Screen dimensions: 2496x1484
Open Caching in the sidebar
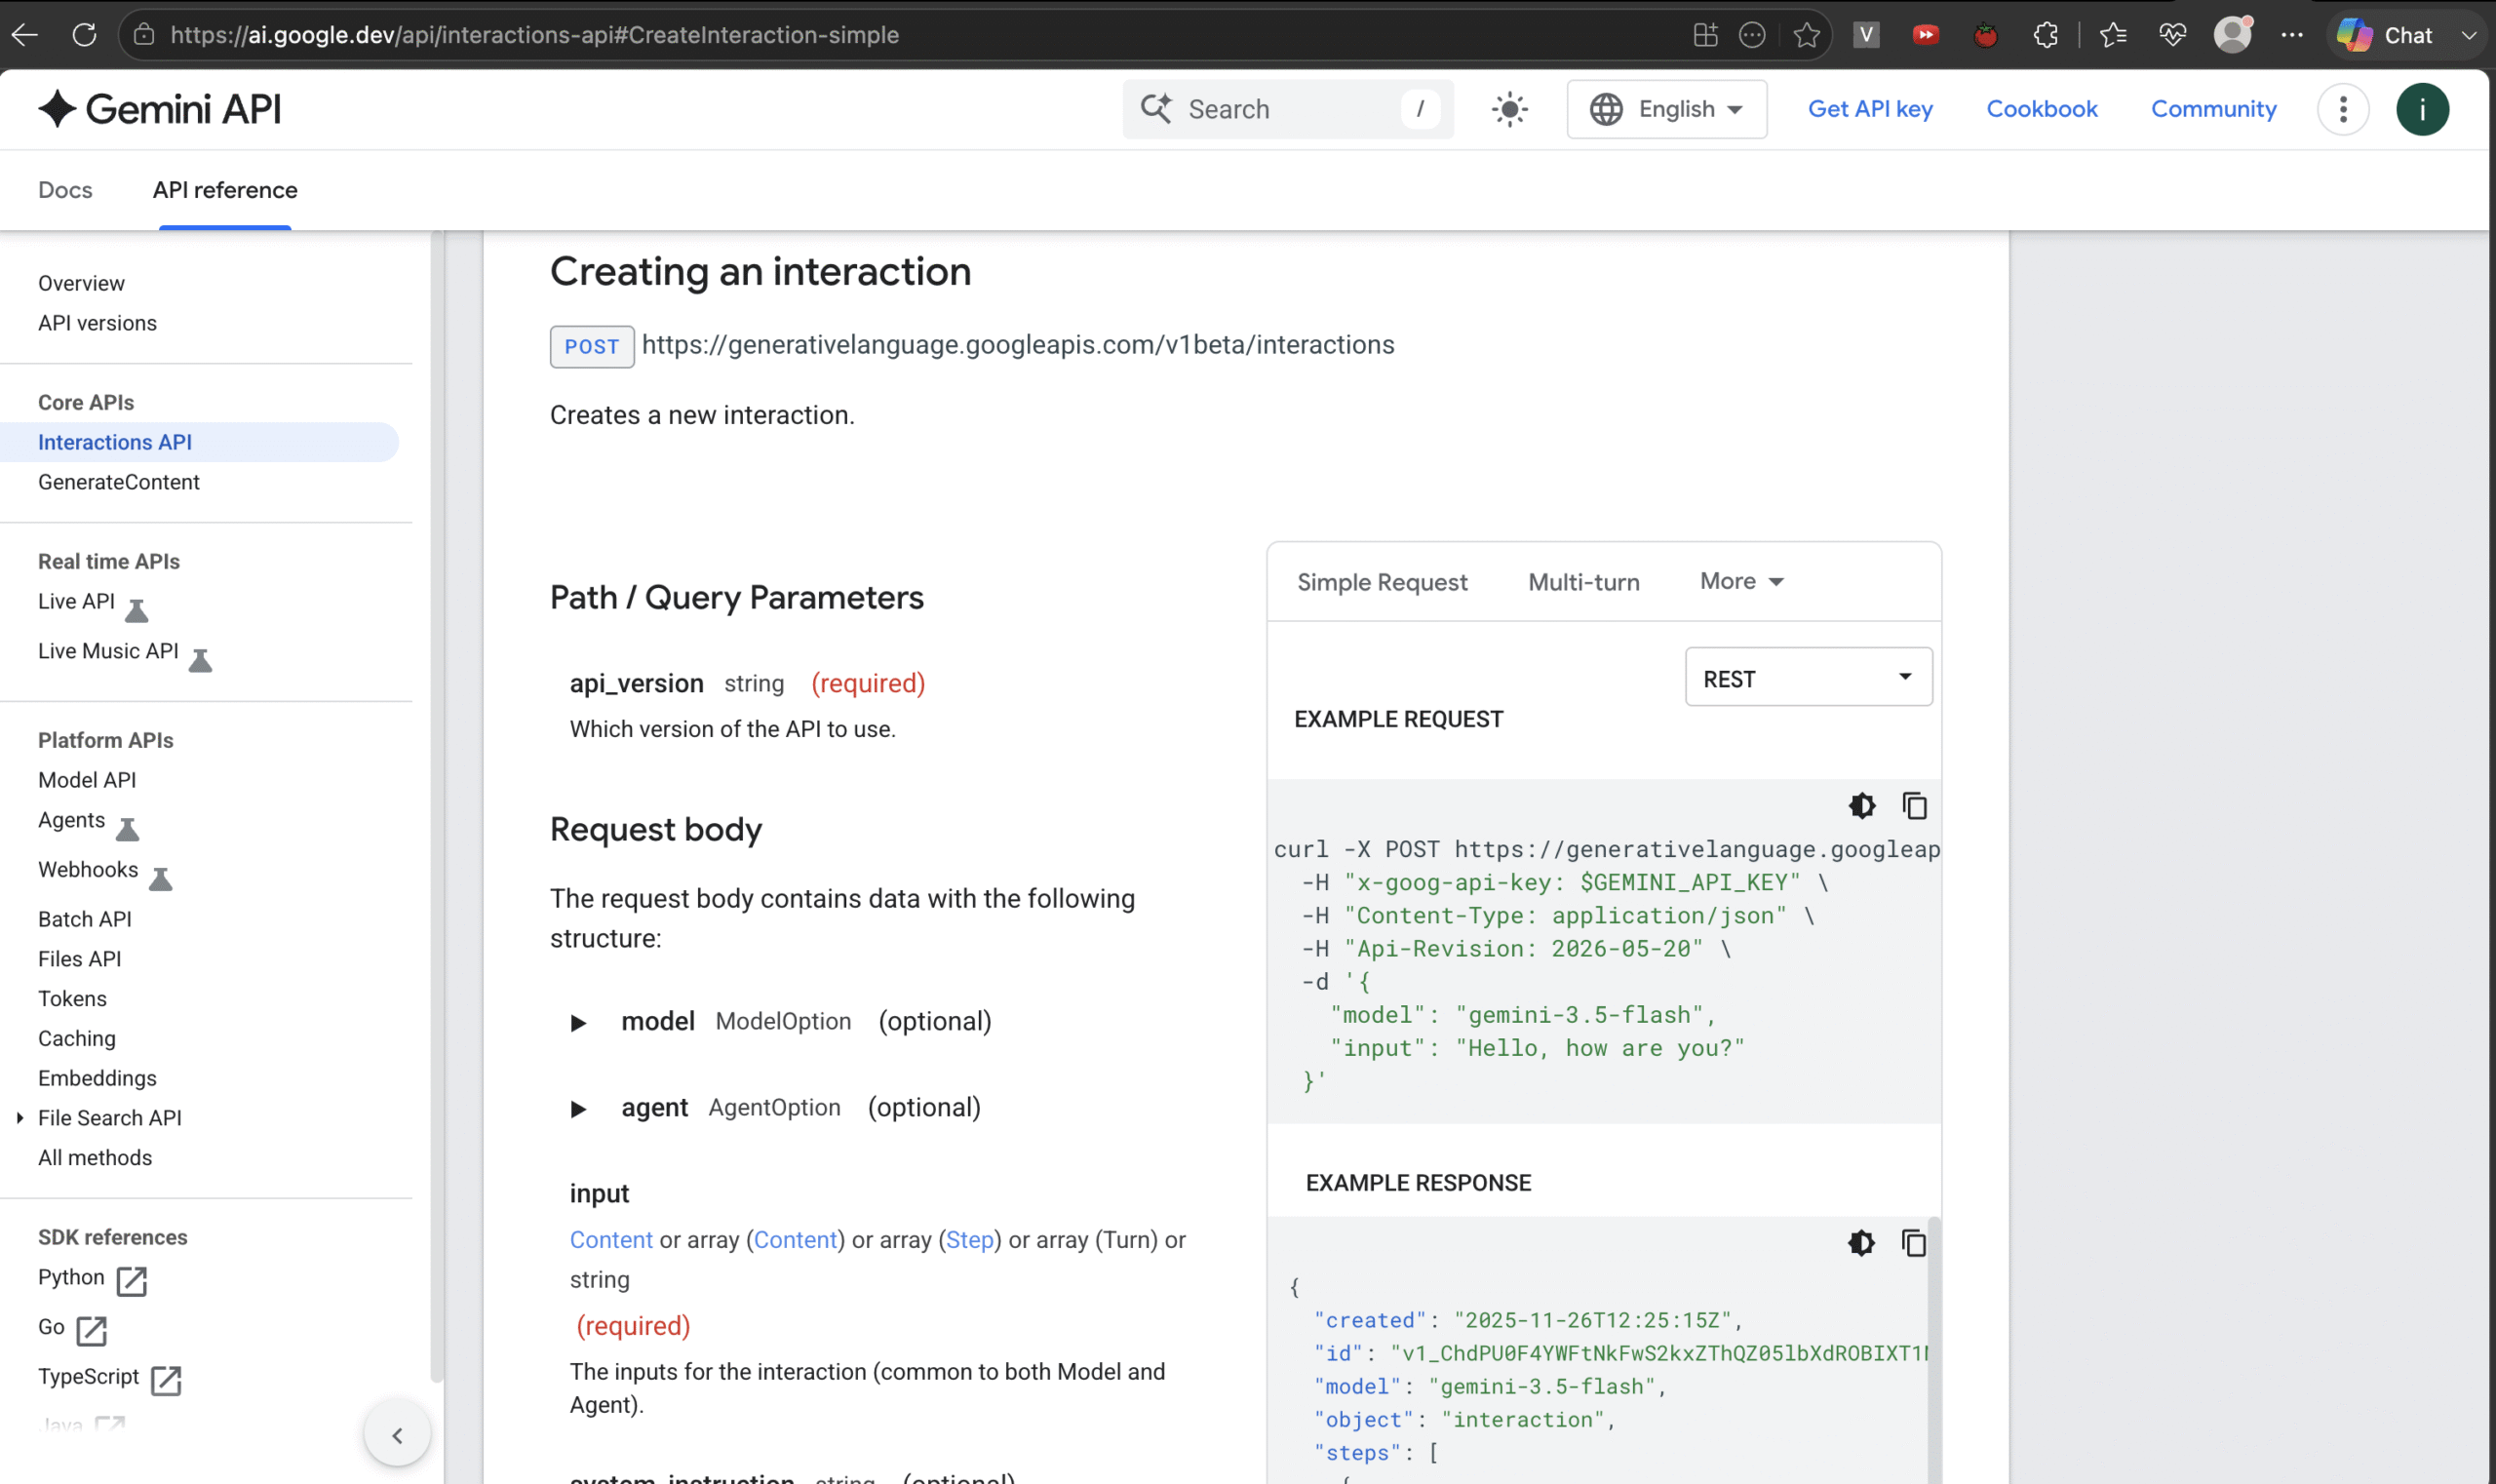pos(77,1039)
